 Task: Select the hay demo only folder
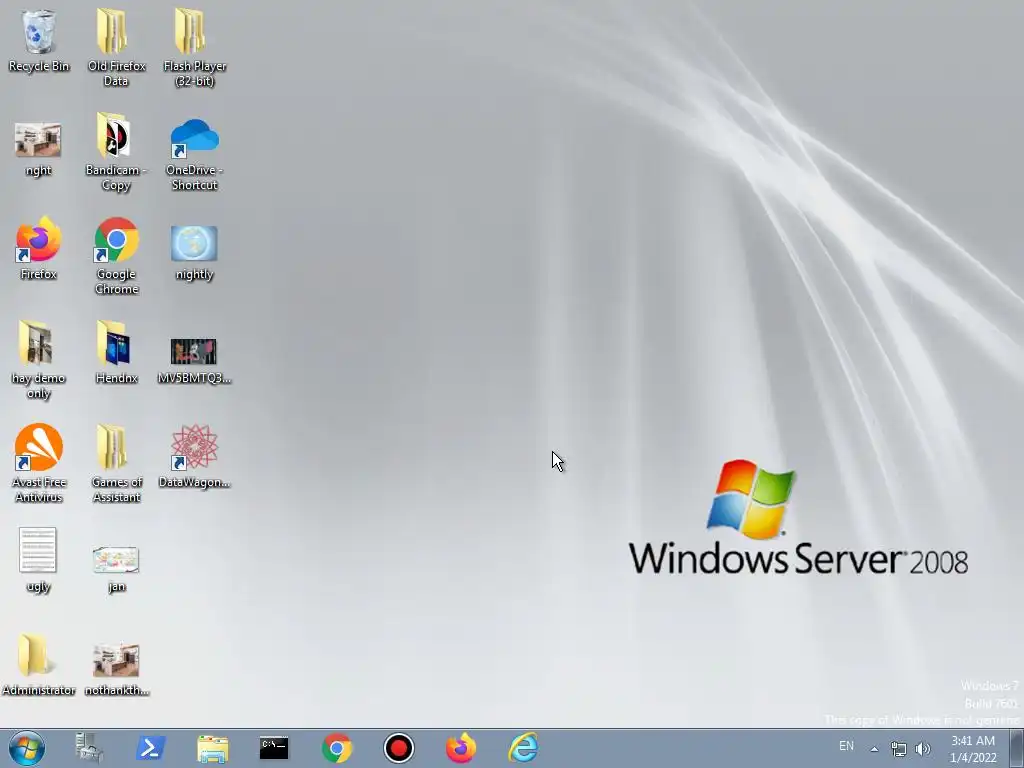[39, 359]
